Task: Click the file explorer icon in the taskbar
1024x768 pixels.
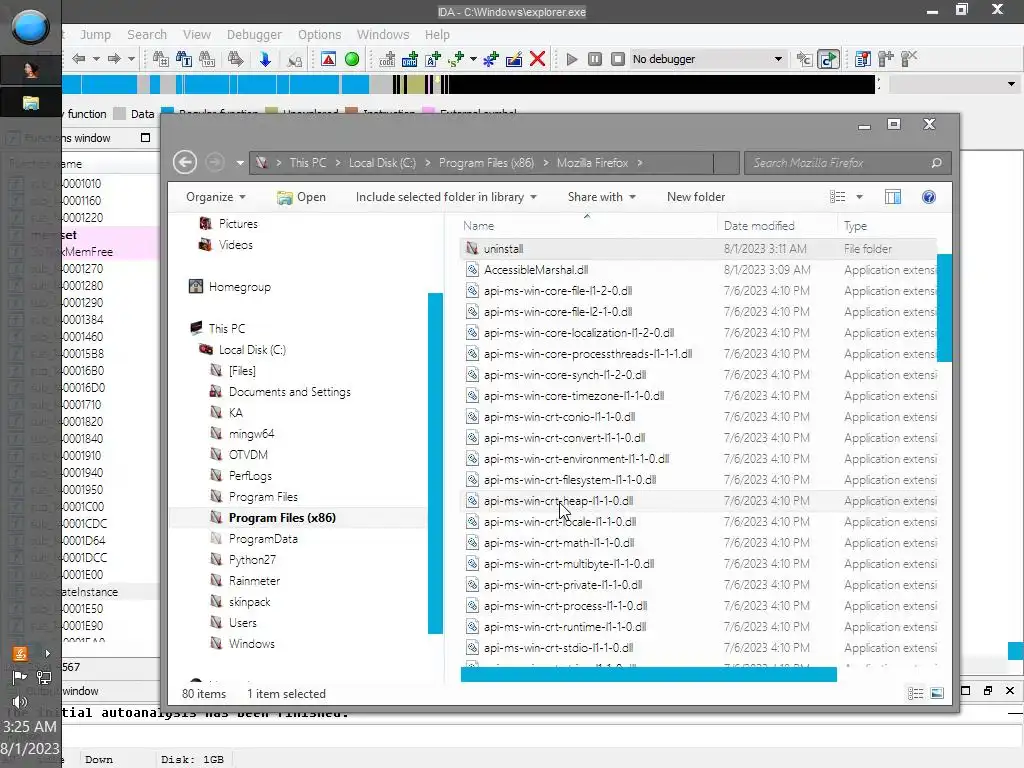Action: click(x=31, y=103)
